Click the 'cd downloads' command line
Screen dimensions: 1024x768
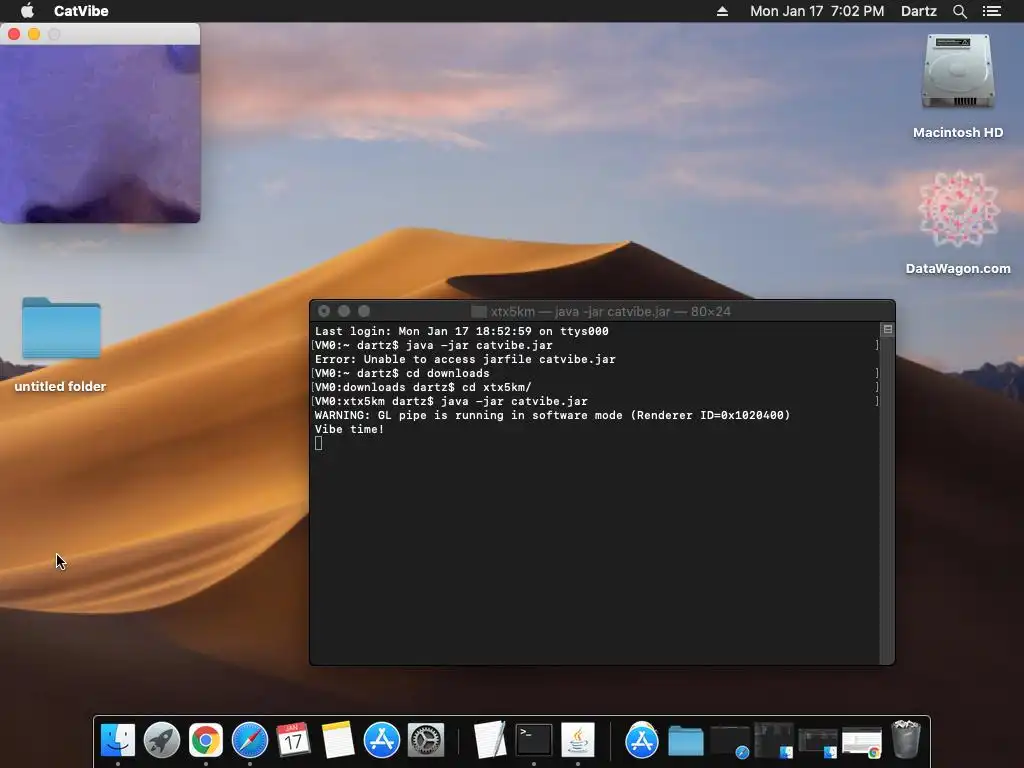[402, 374]
